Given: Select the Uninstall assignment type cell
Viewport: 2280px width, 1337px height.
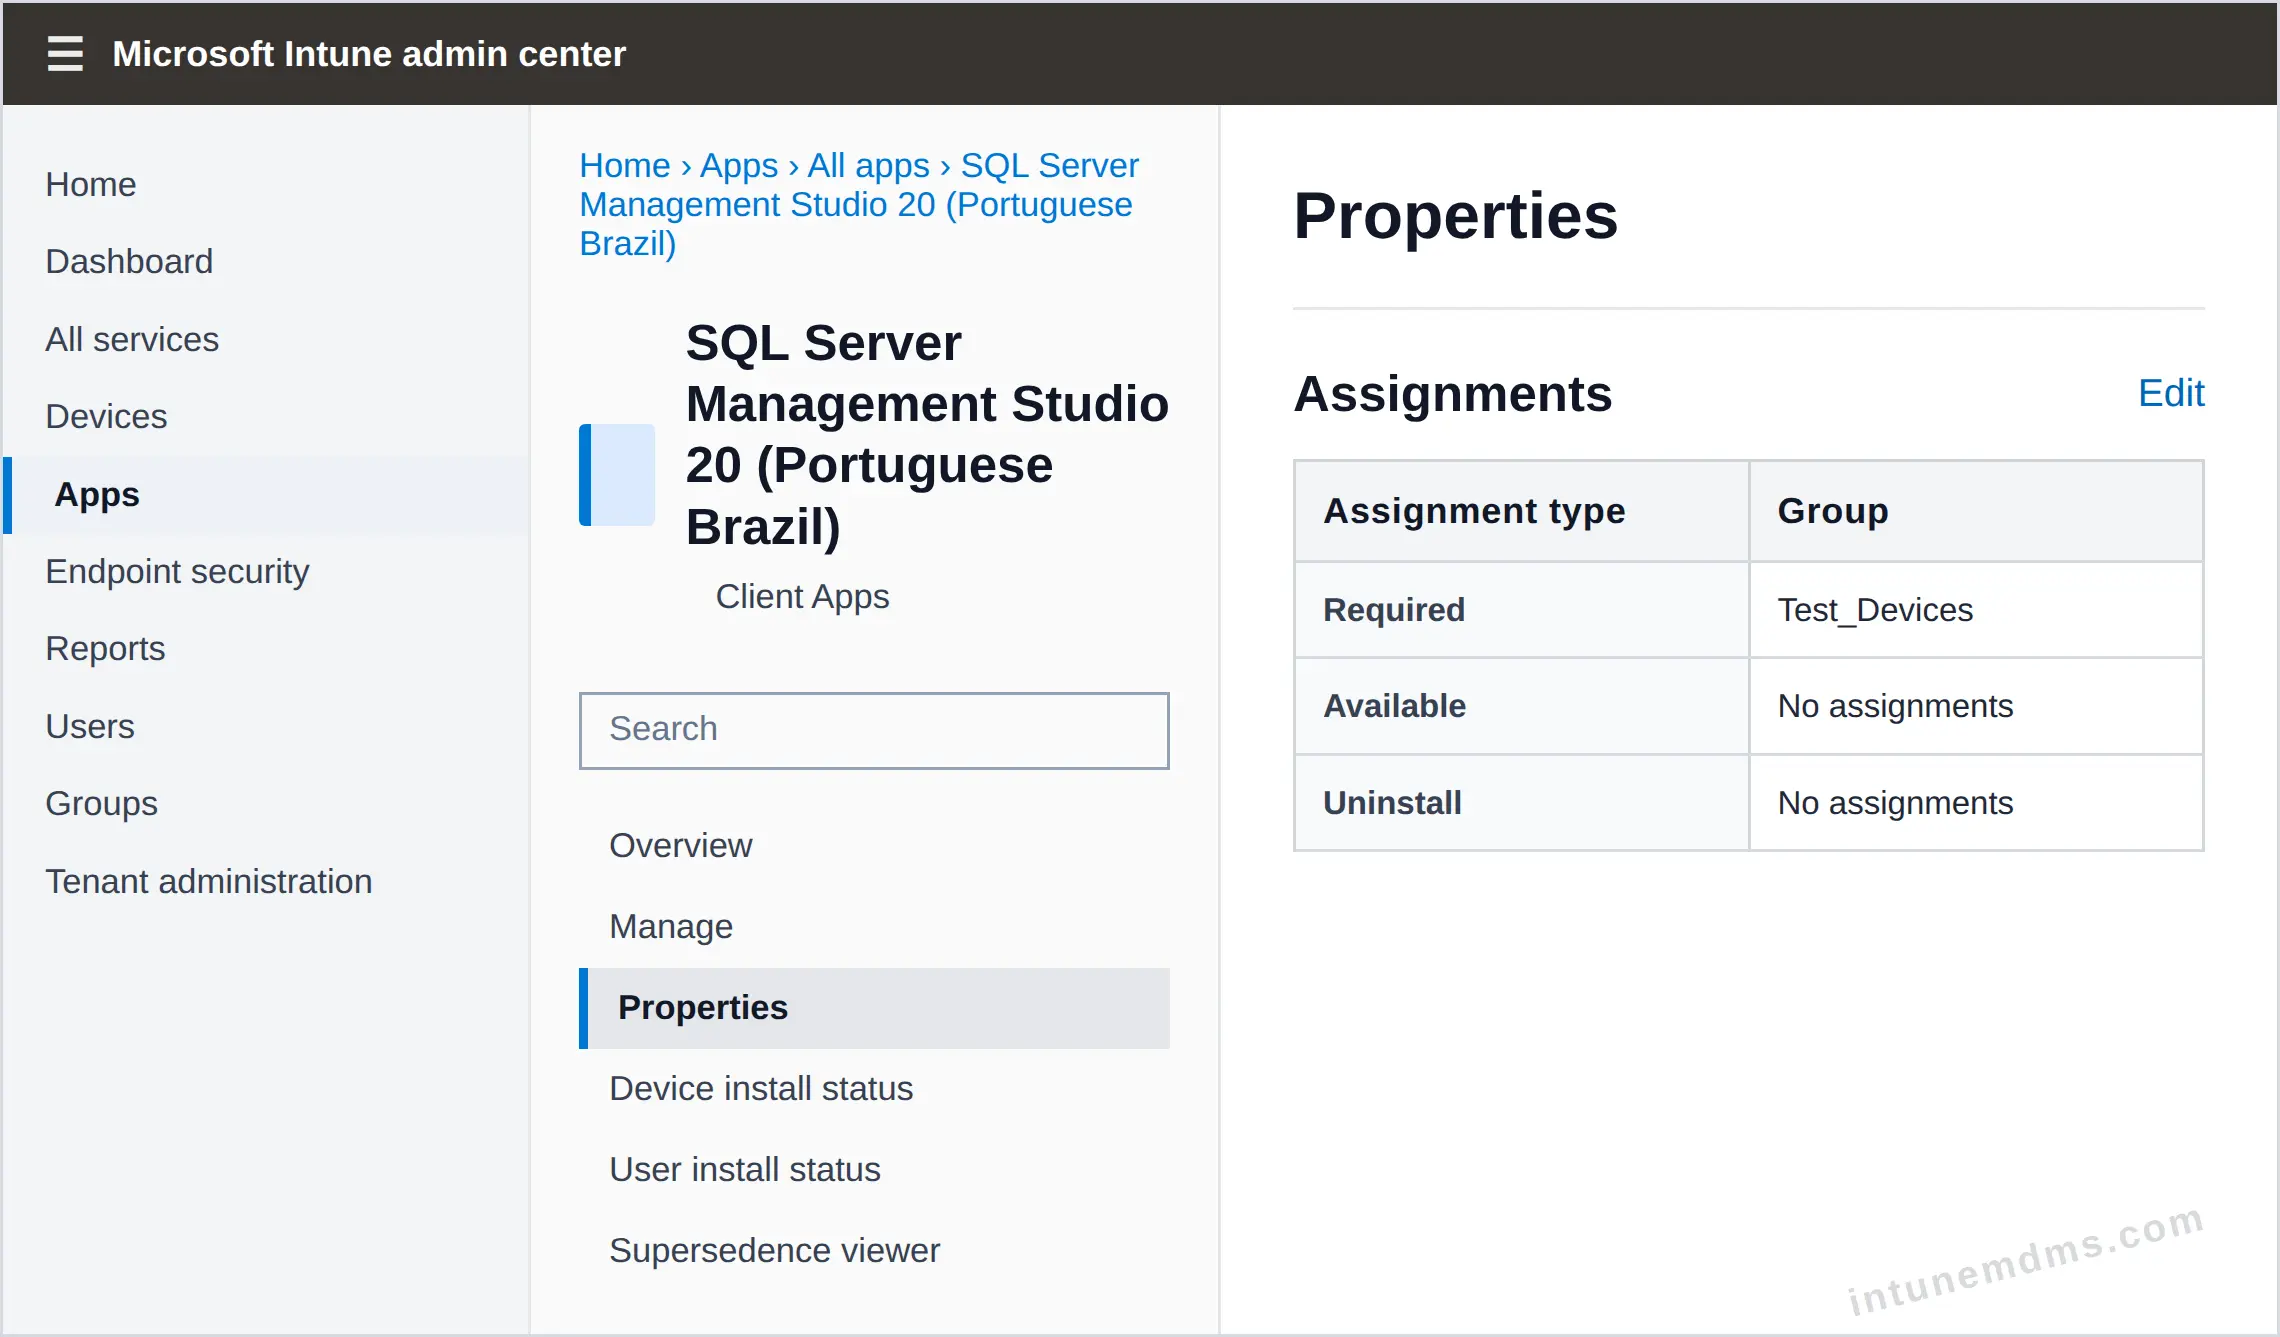Looking at the screenshot, I should [1521, 803].
